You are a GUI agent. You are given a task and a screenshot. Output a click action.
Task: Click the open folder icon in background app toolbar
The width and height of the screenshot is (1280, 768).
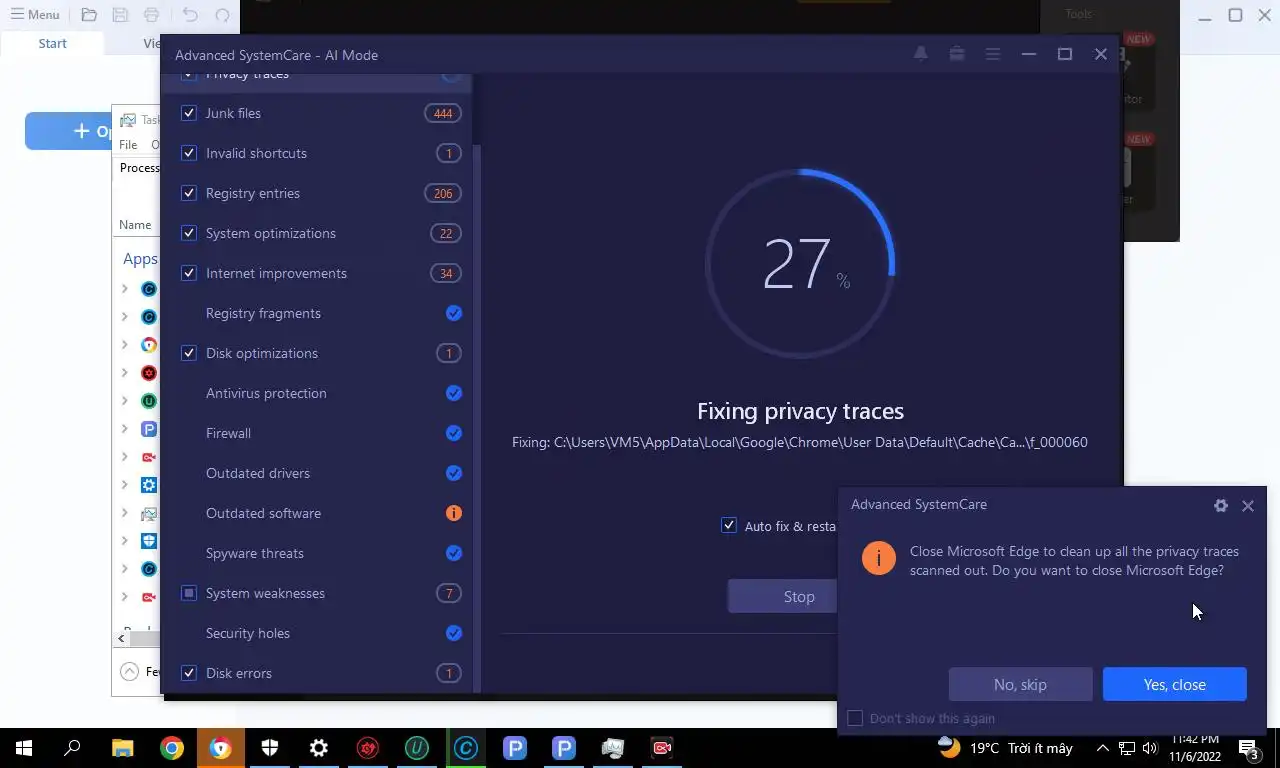tap(89, 15)
